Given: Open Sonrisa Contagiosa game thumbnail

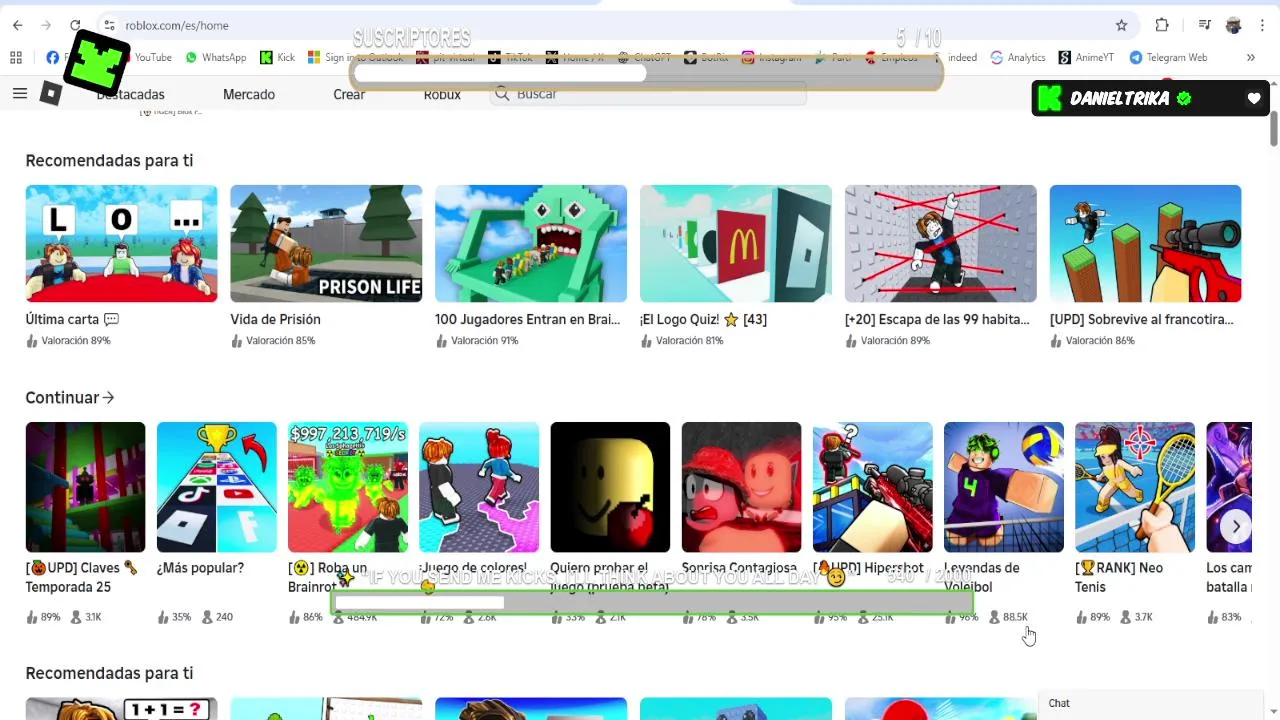Looking at the screenshot, I should point(741,487).
